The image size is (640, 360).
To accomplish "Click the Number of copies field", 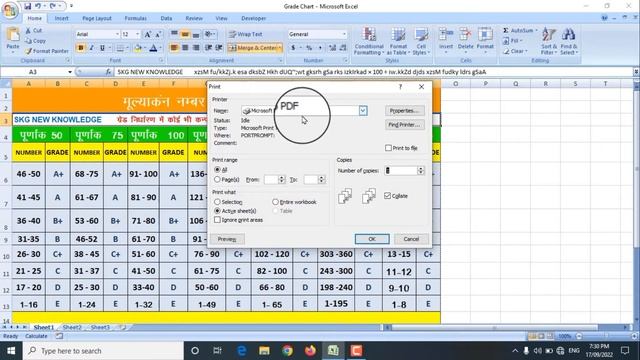I will pos(400,171).
